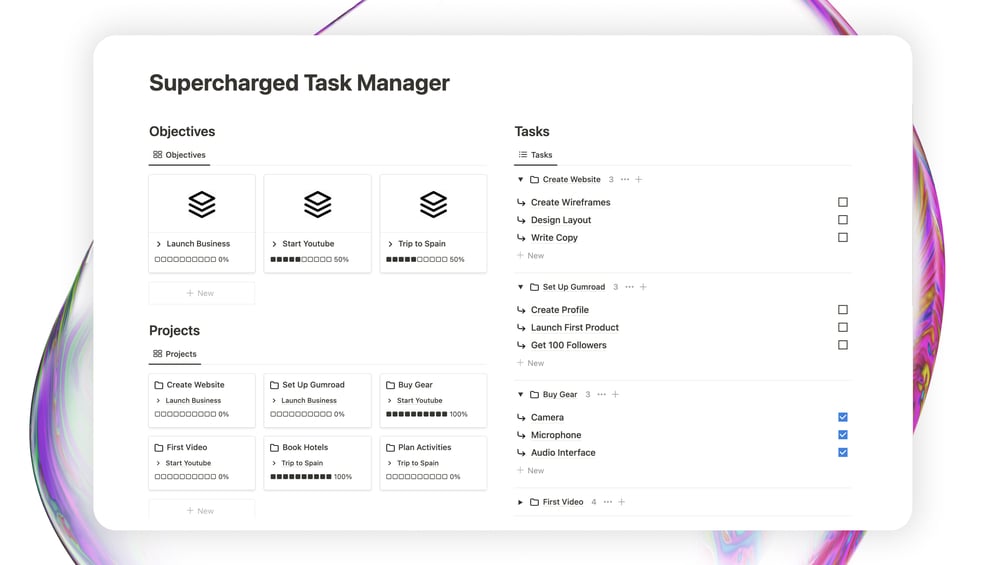Open the Plan Activities project card title
The height and width of the screenshot is (565, 1005).
[x=424, y=448]
